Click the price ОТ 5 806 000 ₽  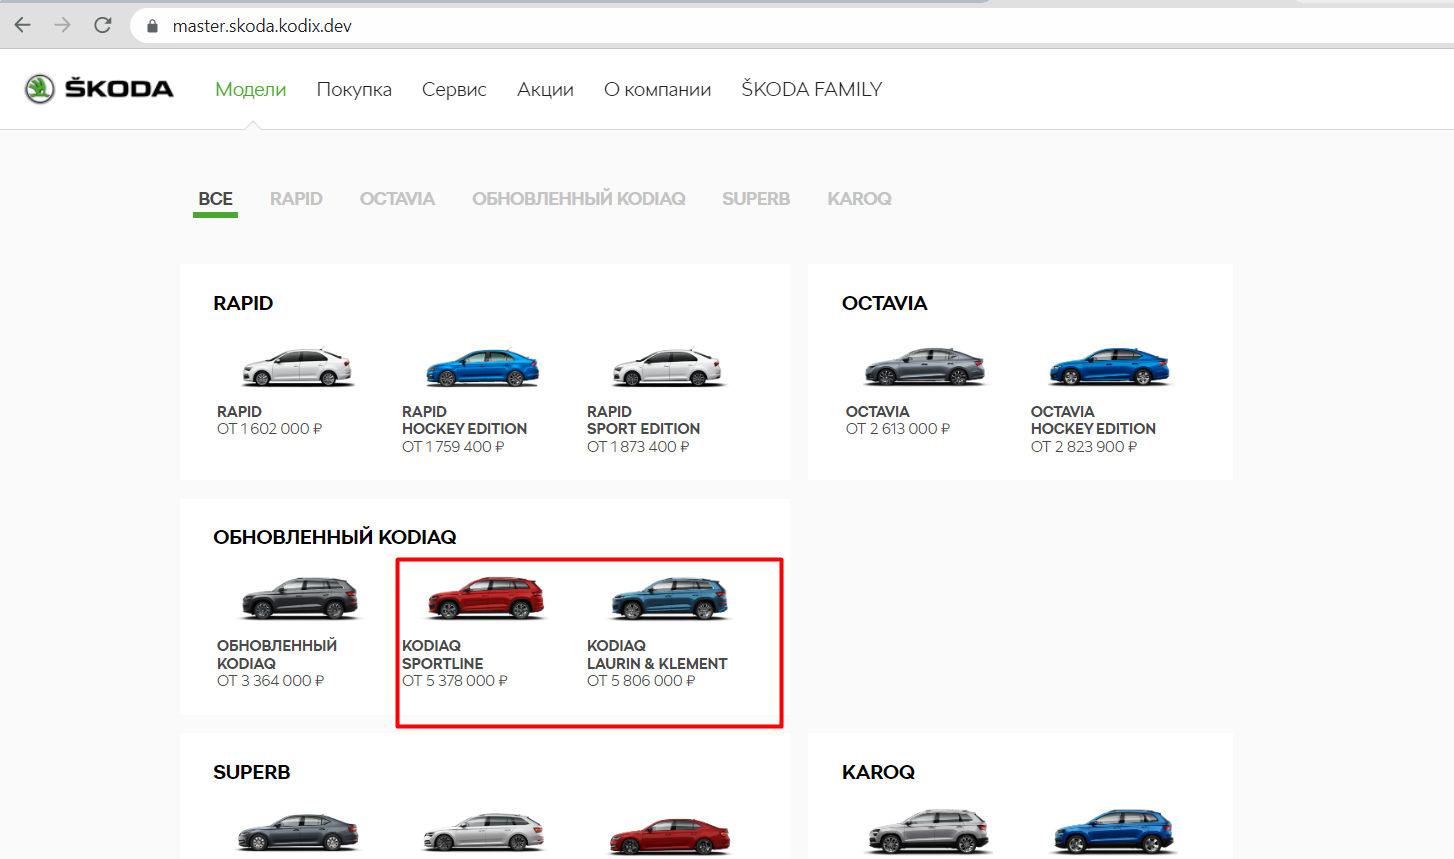click(641, 681)
